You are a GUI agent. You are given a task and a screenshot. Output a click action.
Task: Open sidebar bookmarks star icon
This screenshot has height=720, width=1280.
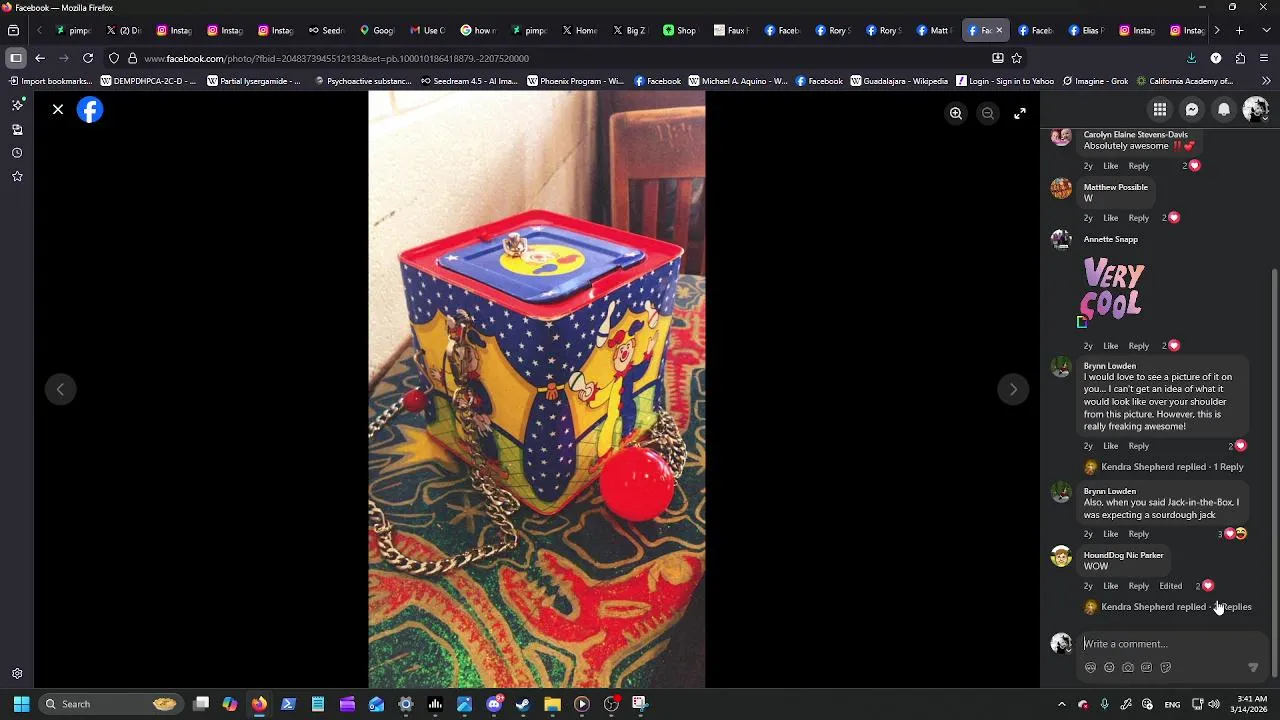click(x=17, y=177)
